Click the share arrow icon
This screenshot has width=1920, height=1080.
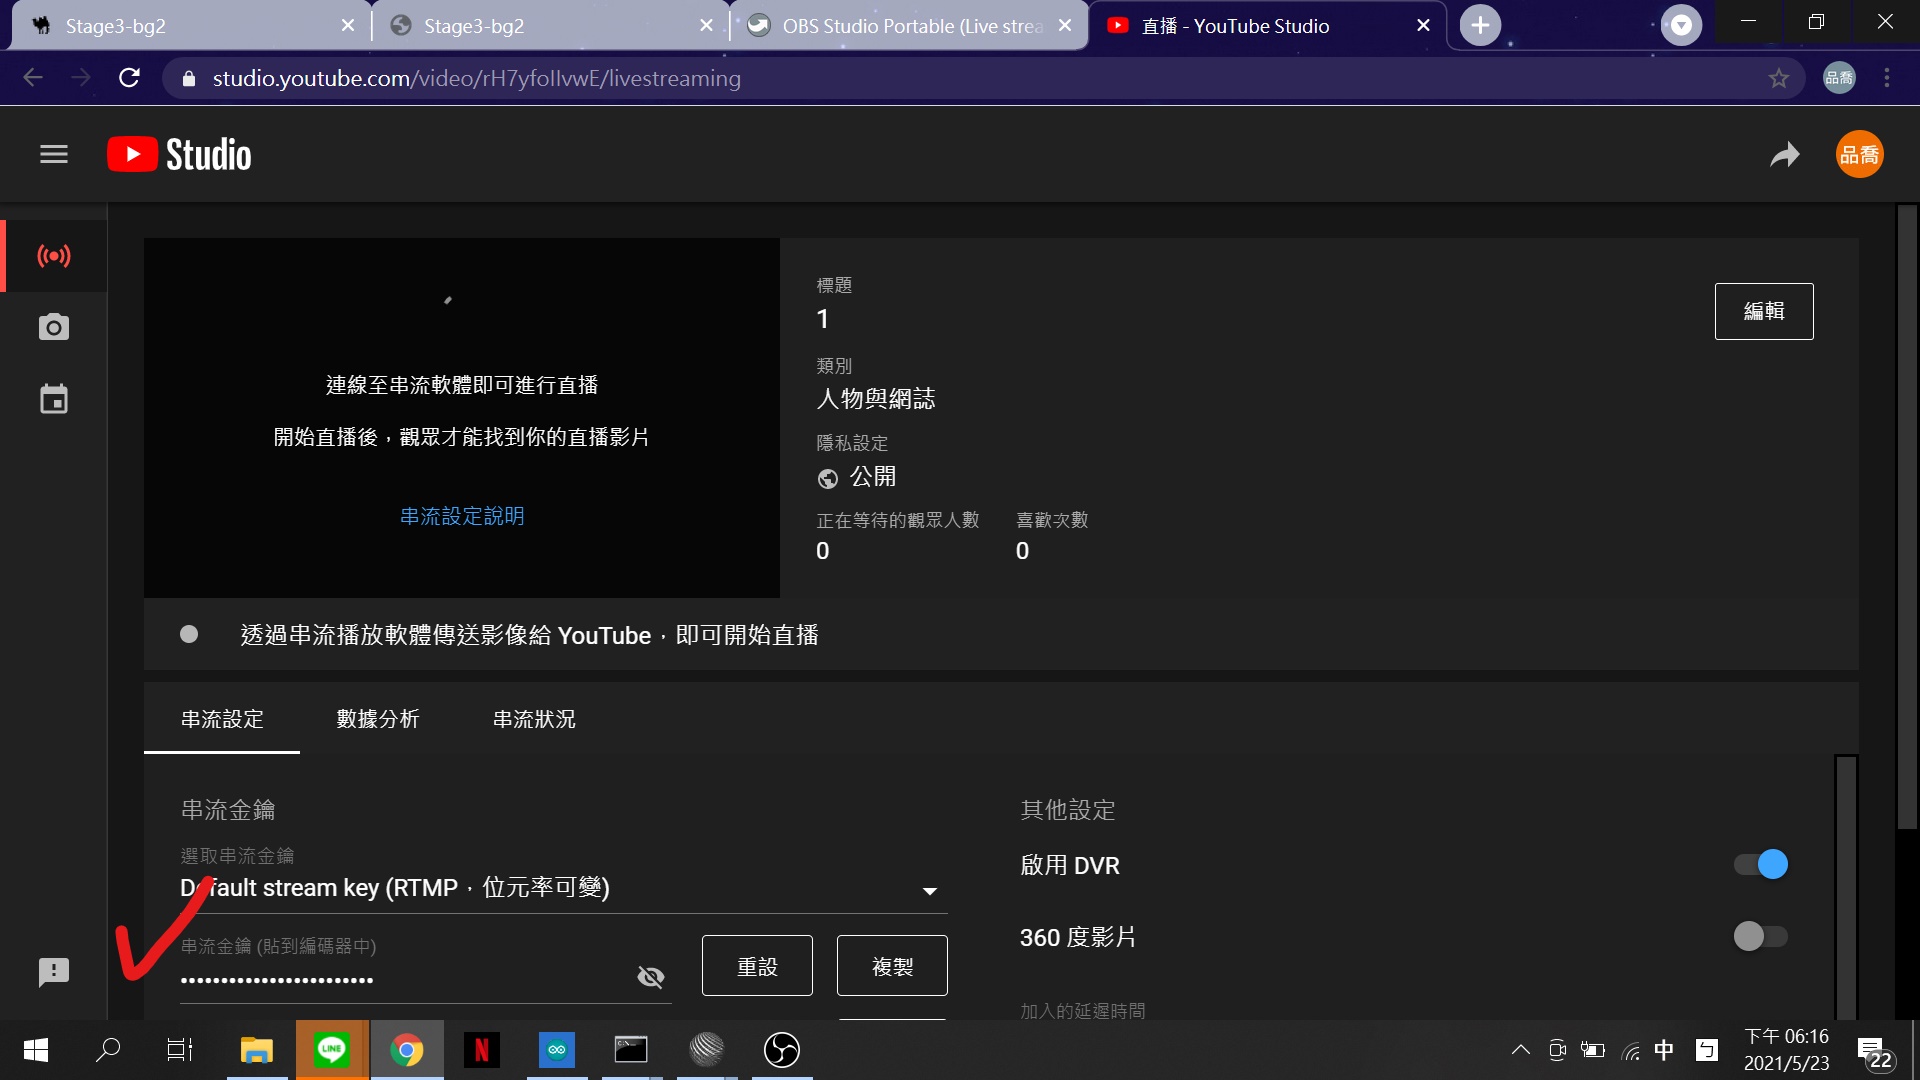(1785, 155)
